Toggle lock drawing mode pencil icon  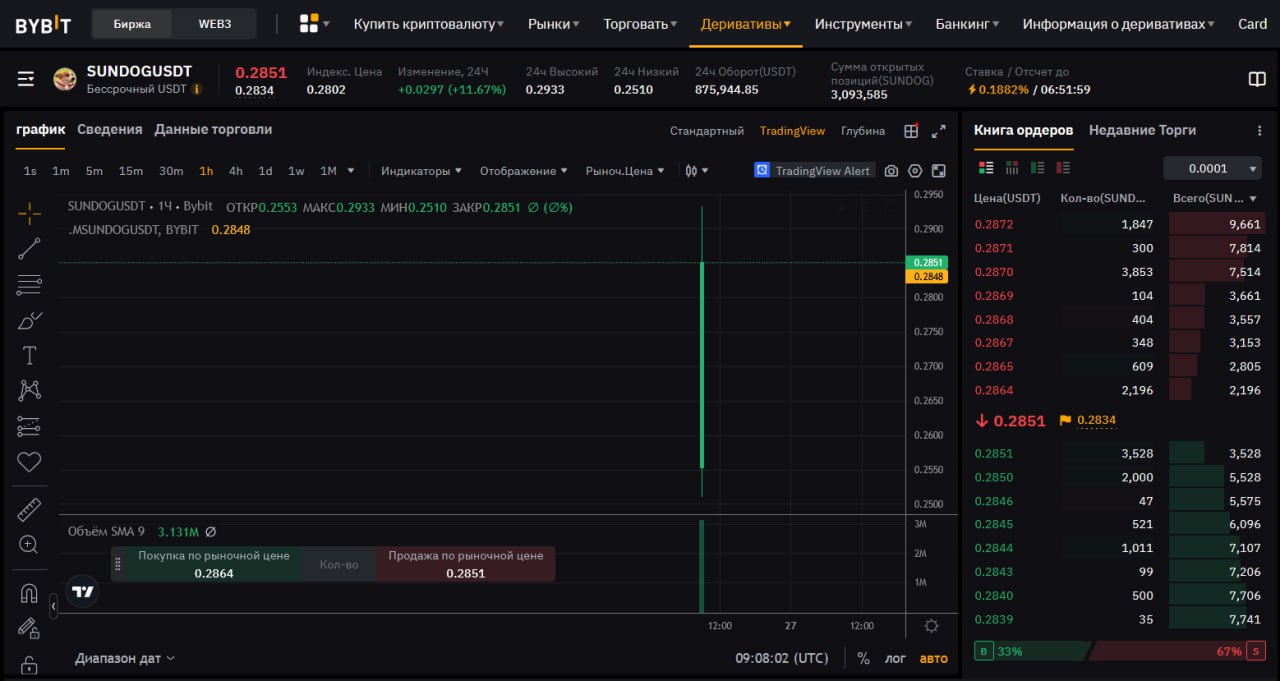(29, 628)
